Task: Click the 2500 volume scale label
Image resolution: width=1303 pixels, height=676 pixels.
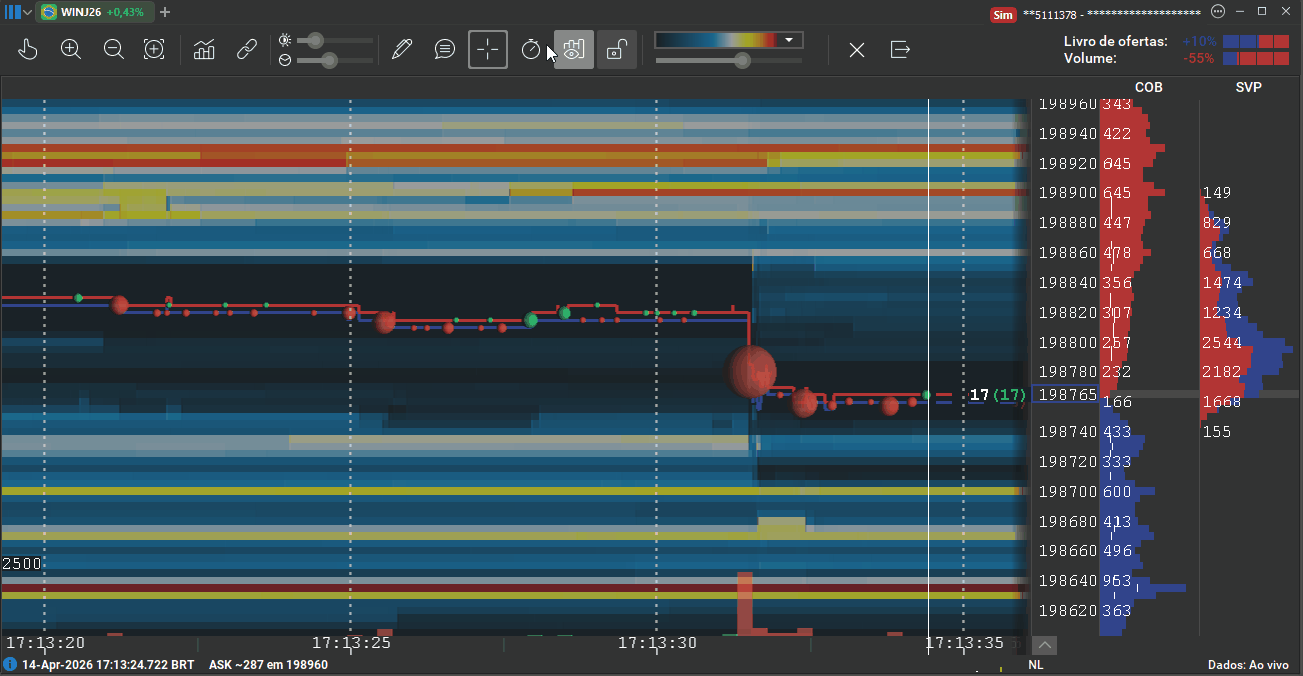Action: point(22,564)
